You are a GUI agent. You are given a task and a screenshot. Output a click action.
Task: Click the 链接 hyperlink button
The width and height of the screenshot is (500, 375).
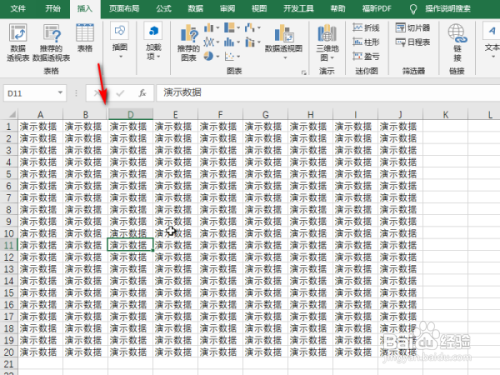(x=457, y=42)
